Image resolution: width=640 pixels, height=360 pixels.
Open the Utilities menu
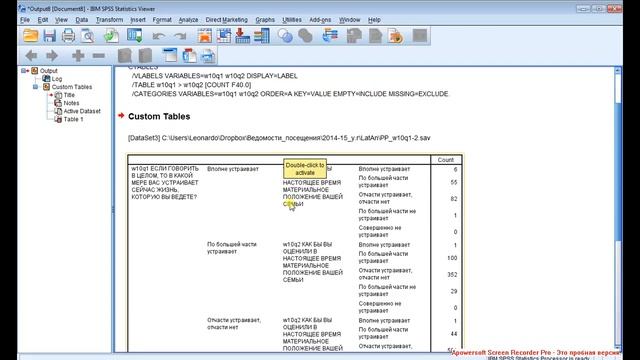pyautogui.click(x=292, y=20)
